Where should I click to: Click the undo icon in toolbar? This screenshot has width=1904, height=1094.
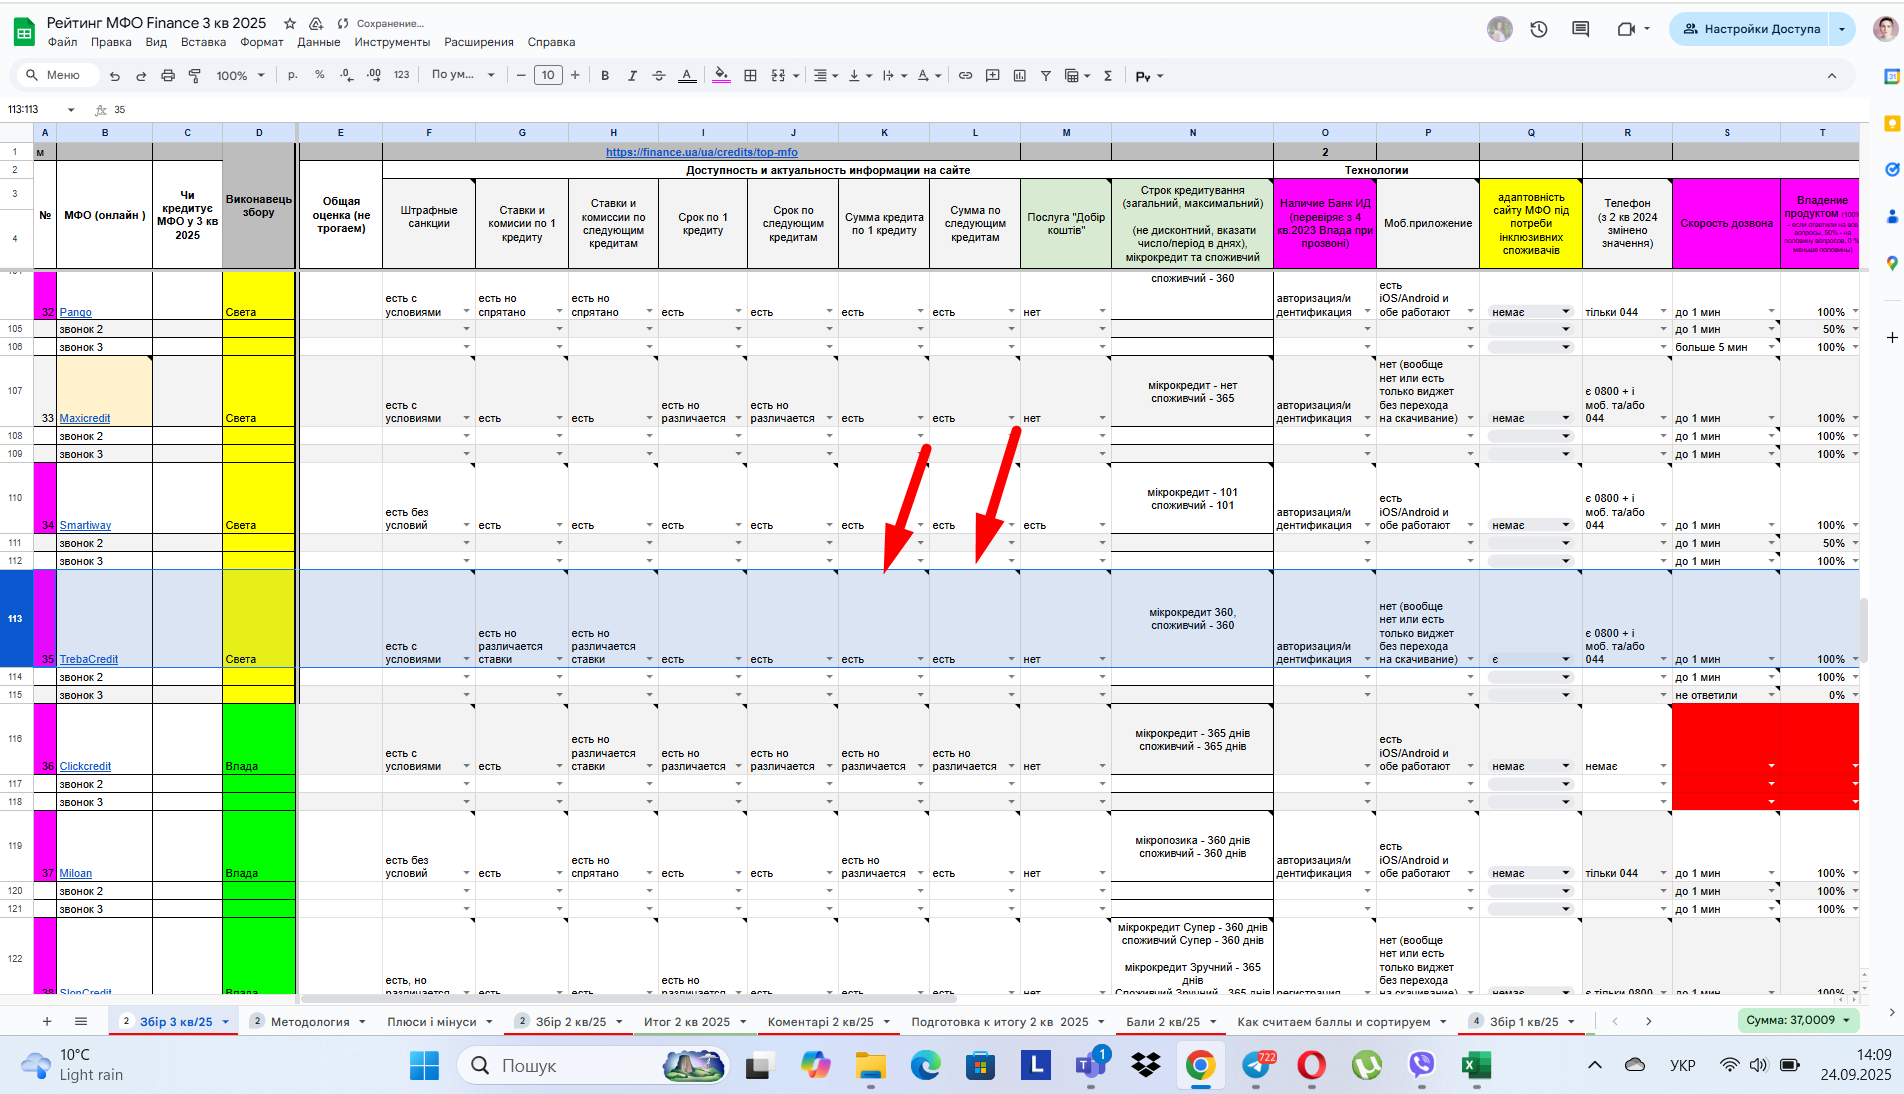(x=115, y=76)
